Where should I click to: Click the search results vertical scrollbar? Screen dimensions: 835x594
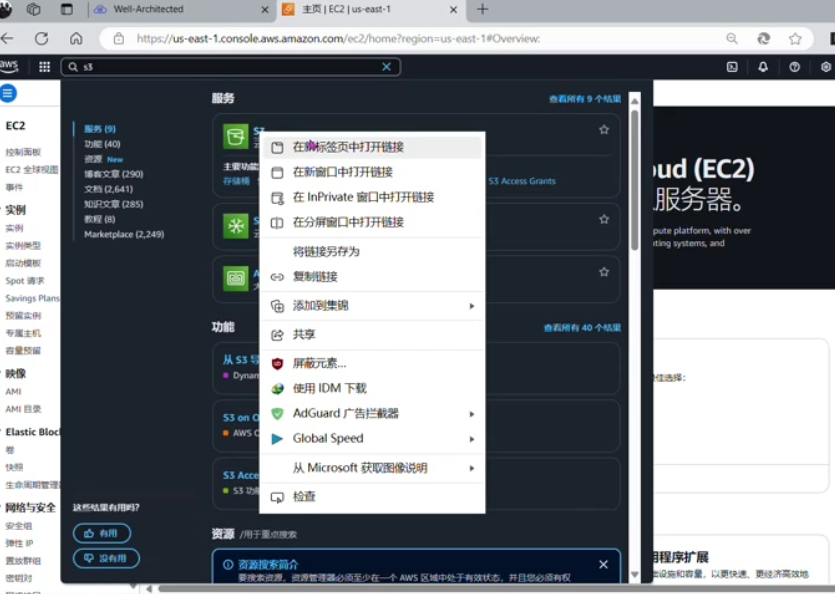[635, 180]
